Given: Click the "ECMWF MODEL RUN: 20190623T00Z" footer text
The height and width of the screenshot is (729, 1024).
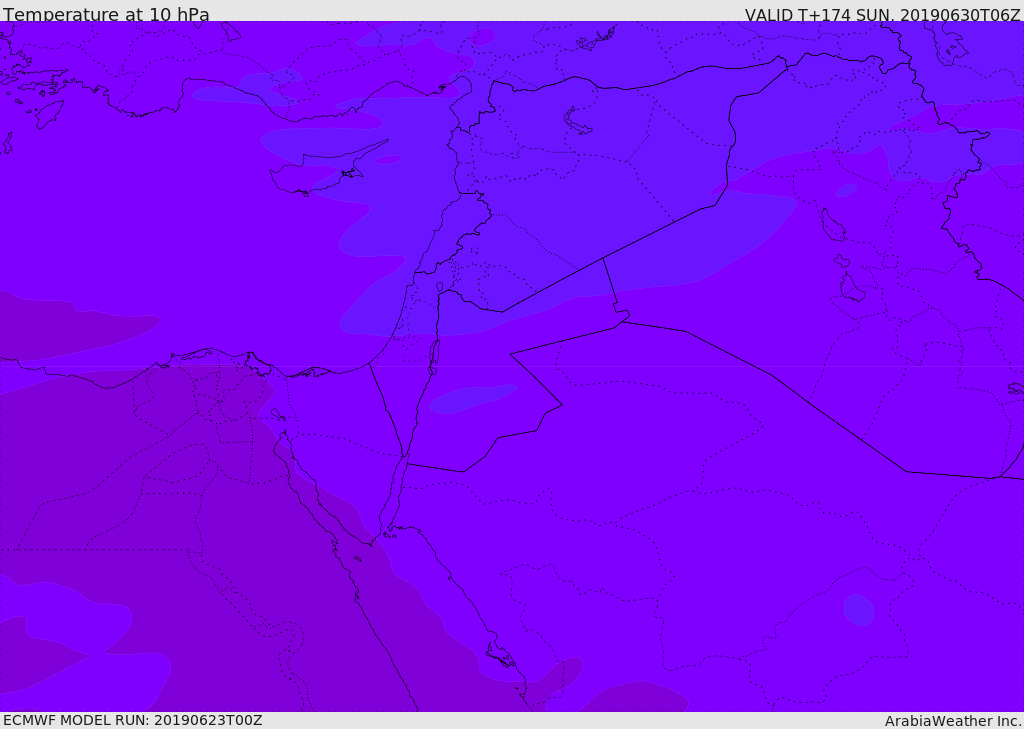Looking at the screenshot, I should click(x=133, y=721).
